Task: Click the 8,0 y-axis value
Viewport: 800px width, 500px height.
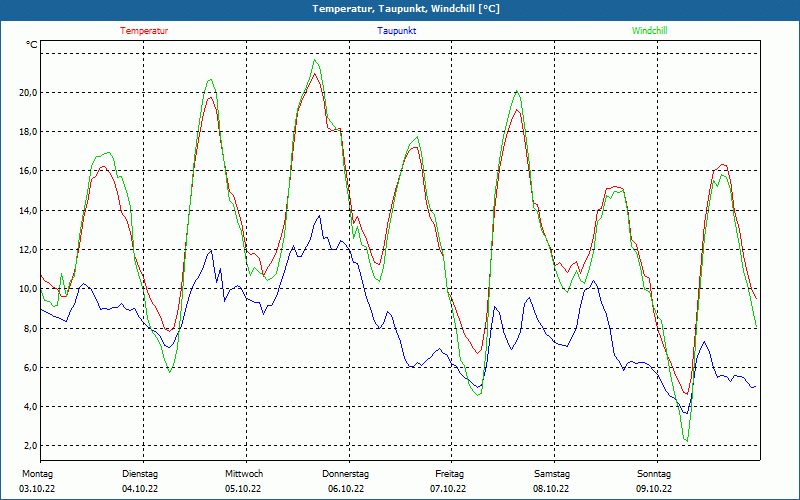Action: [31, 328]
